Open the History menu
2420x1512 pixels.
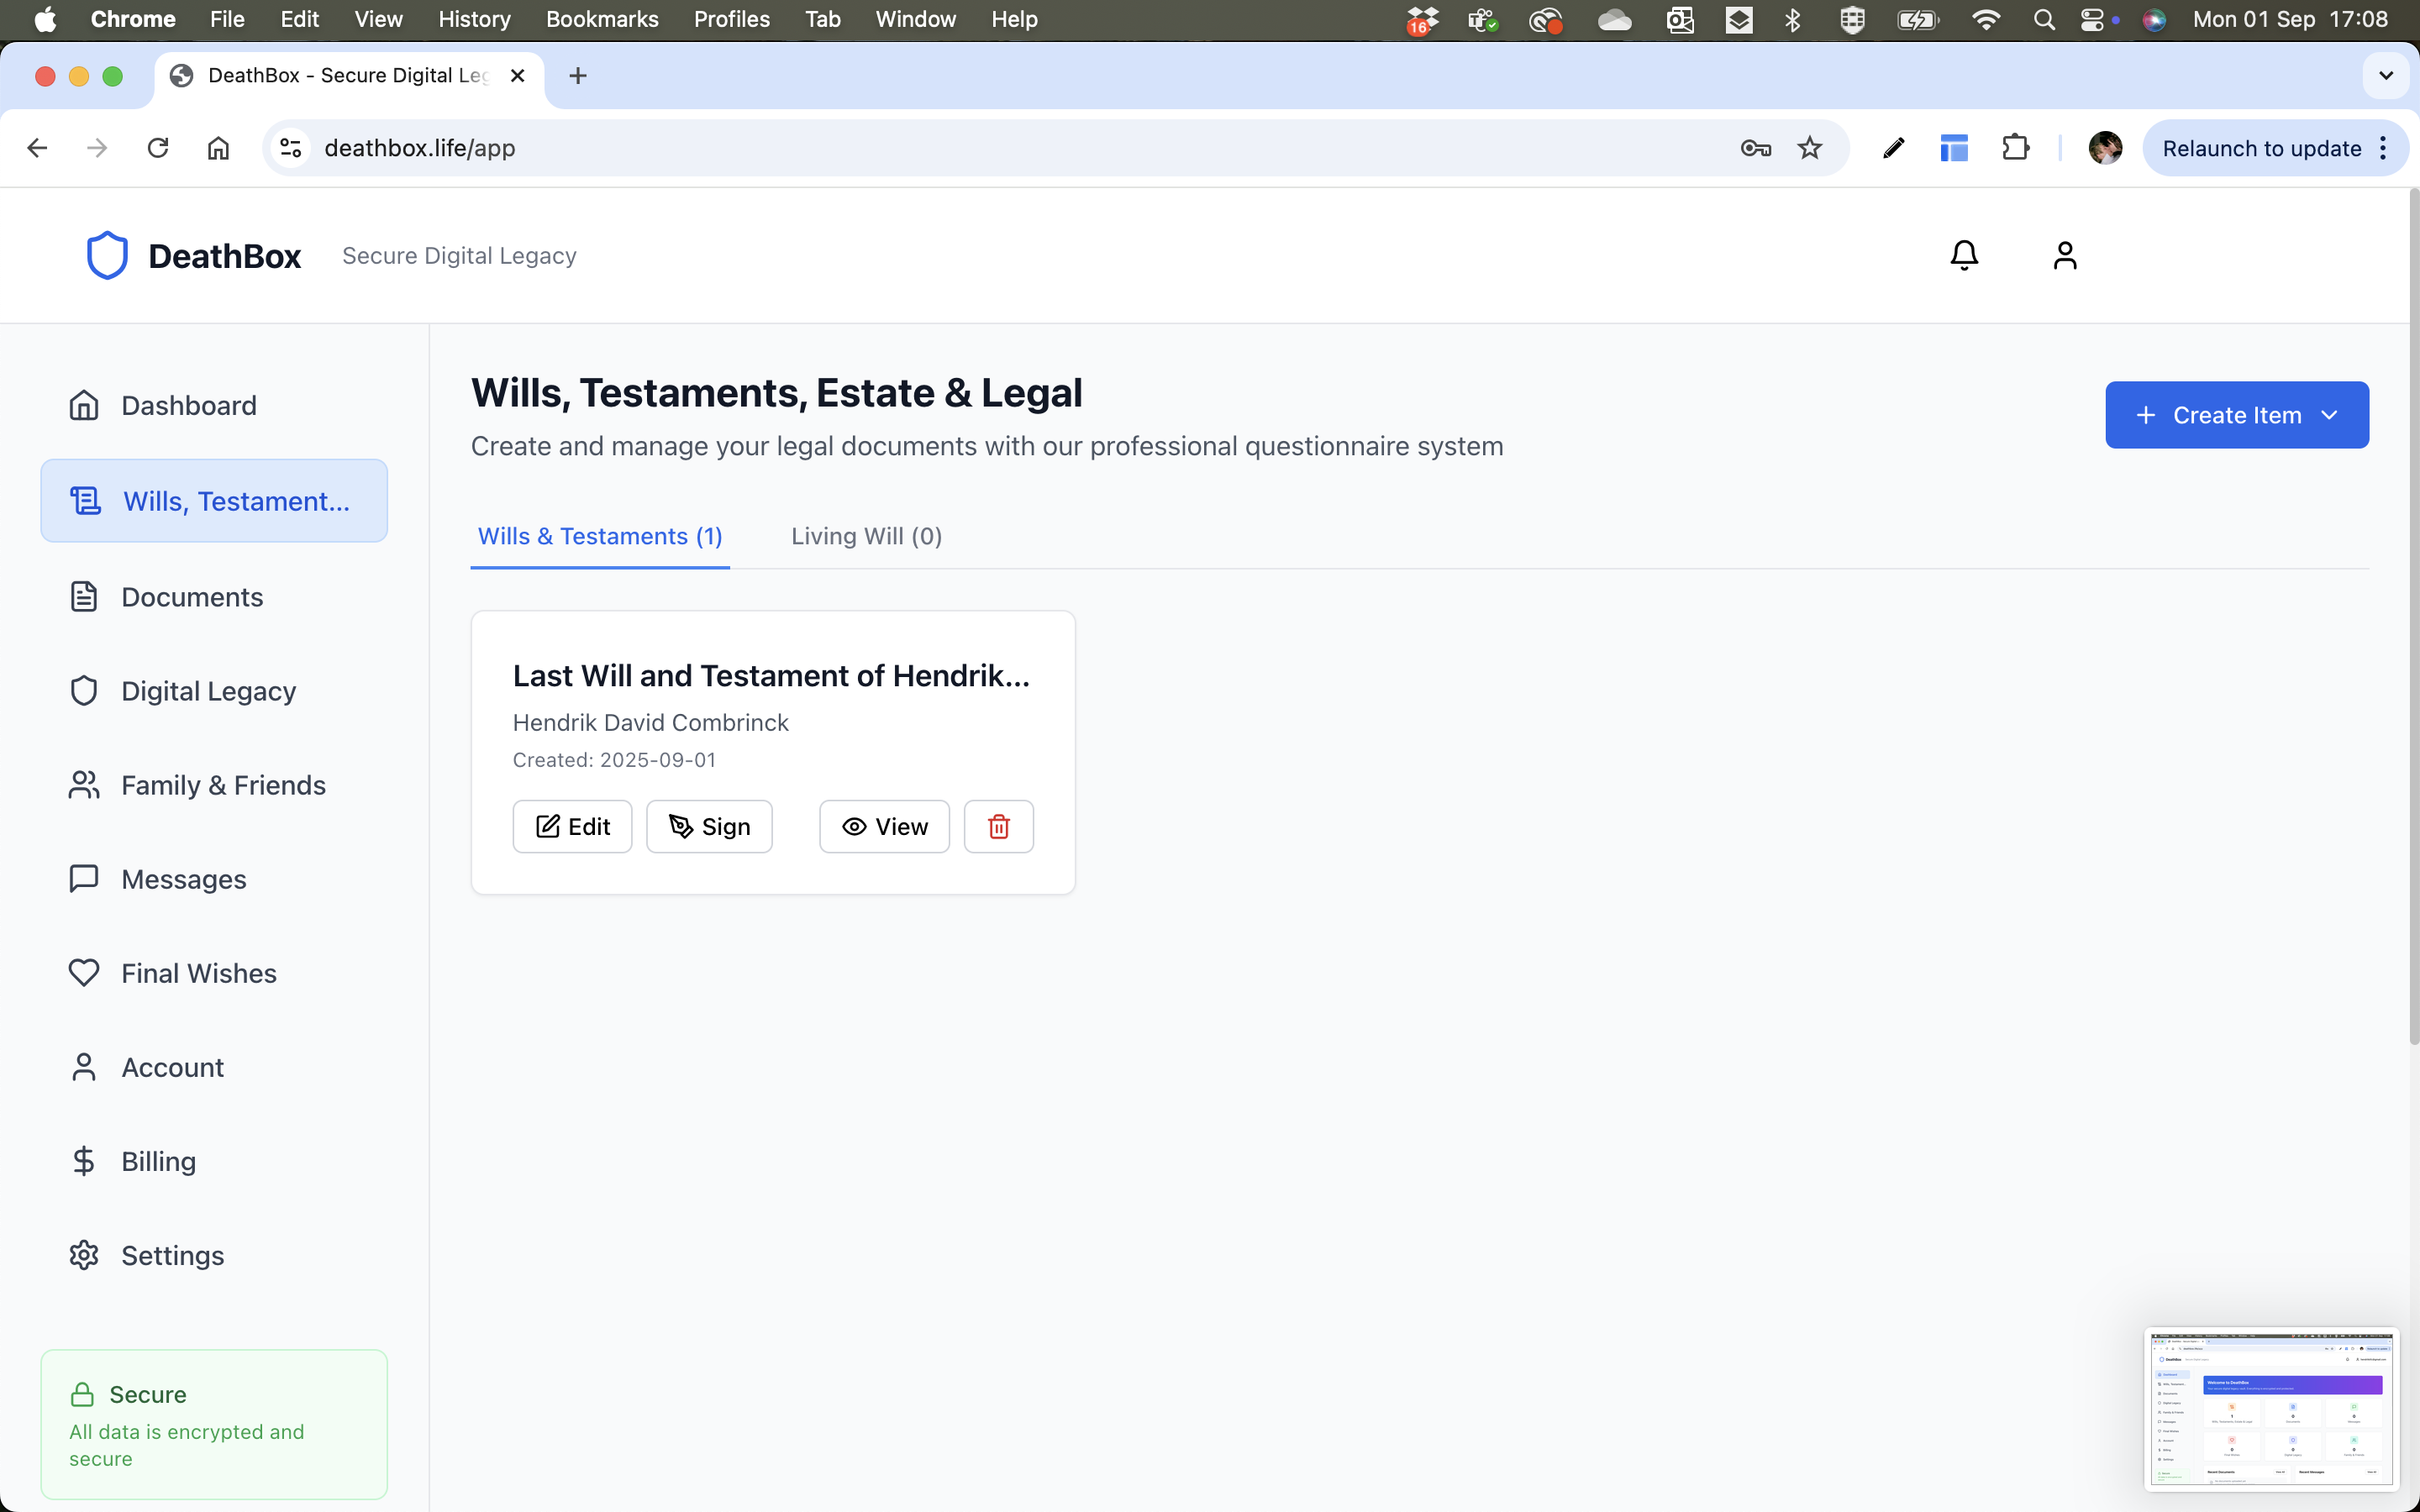pos(474,19)
